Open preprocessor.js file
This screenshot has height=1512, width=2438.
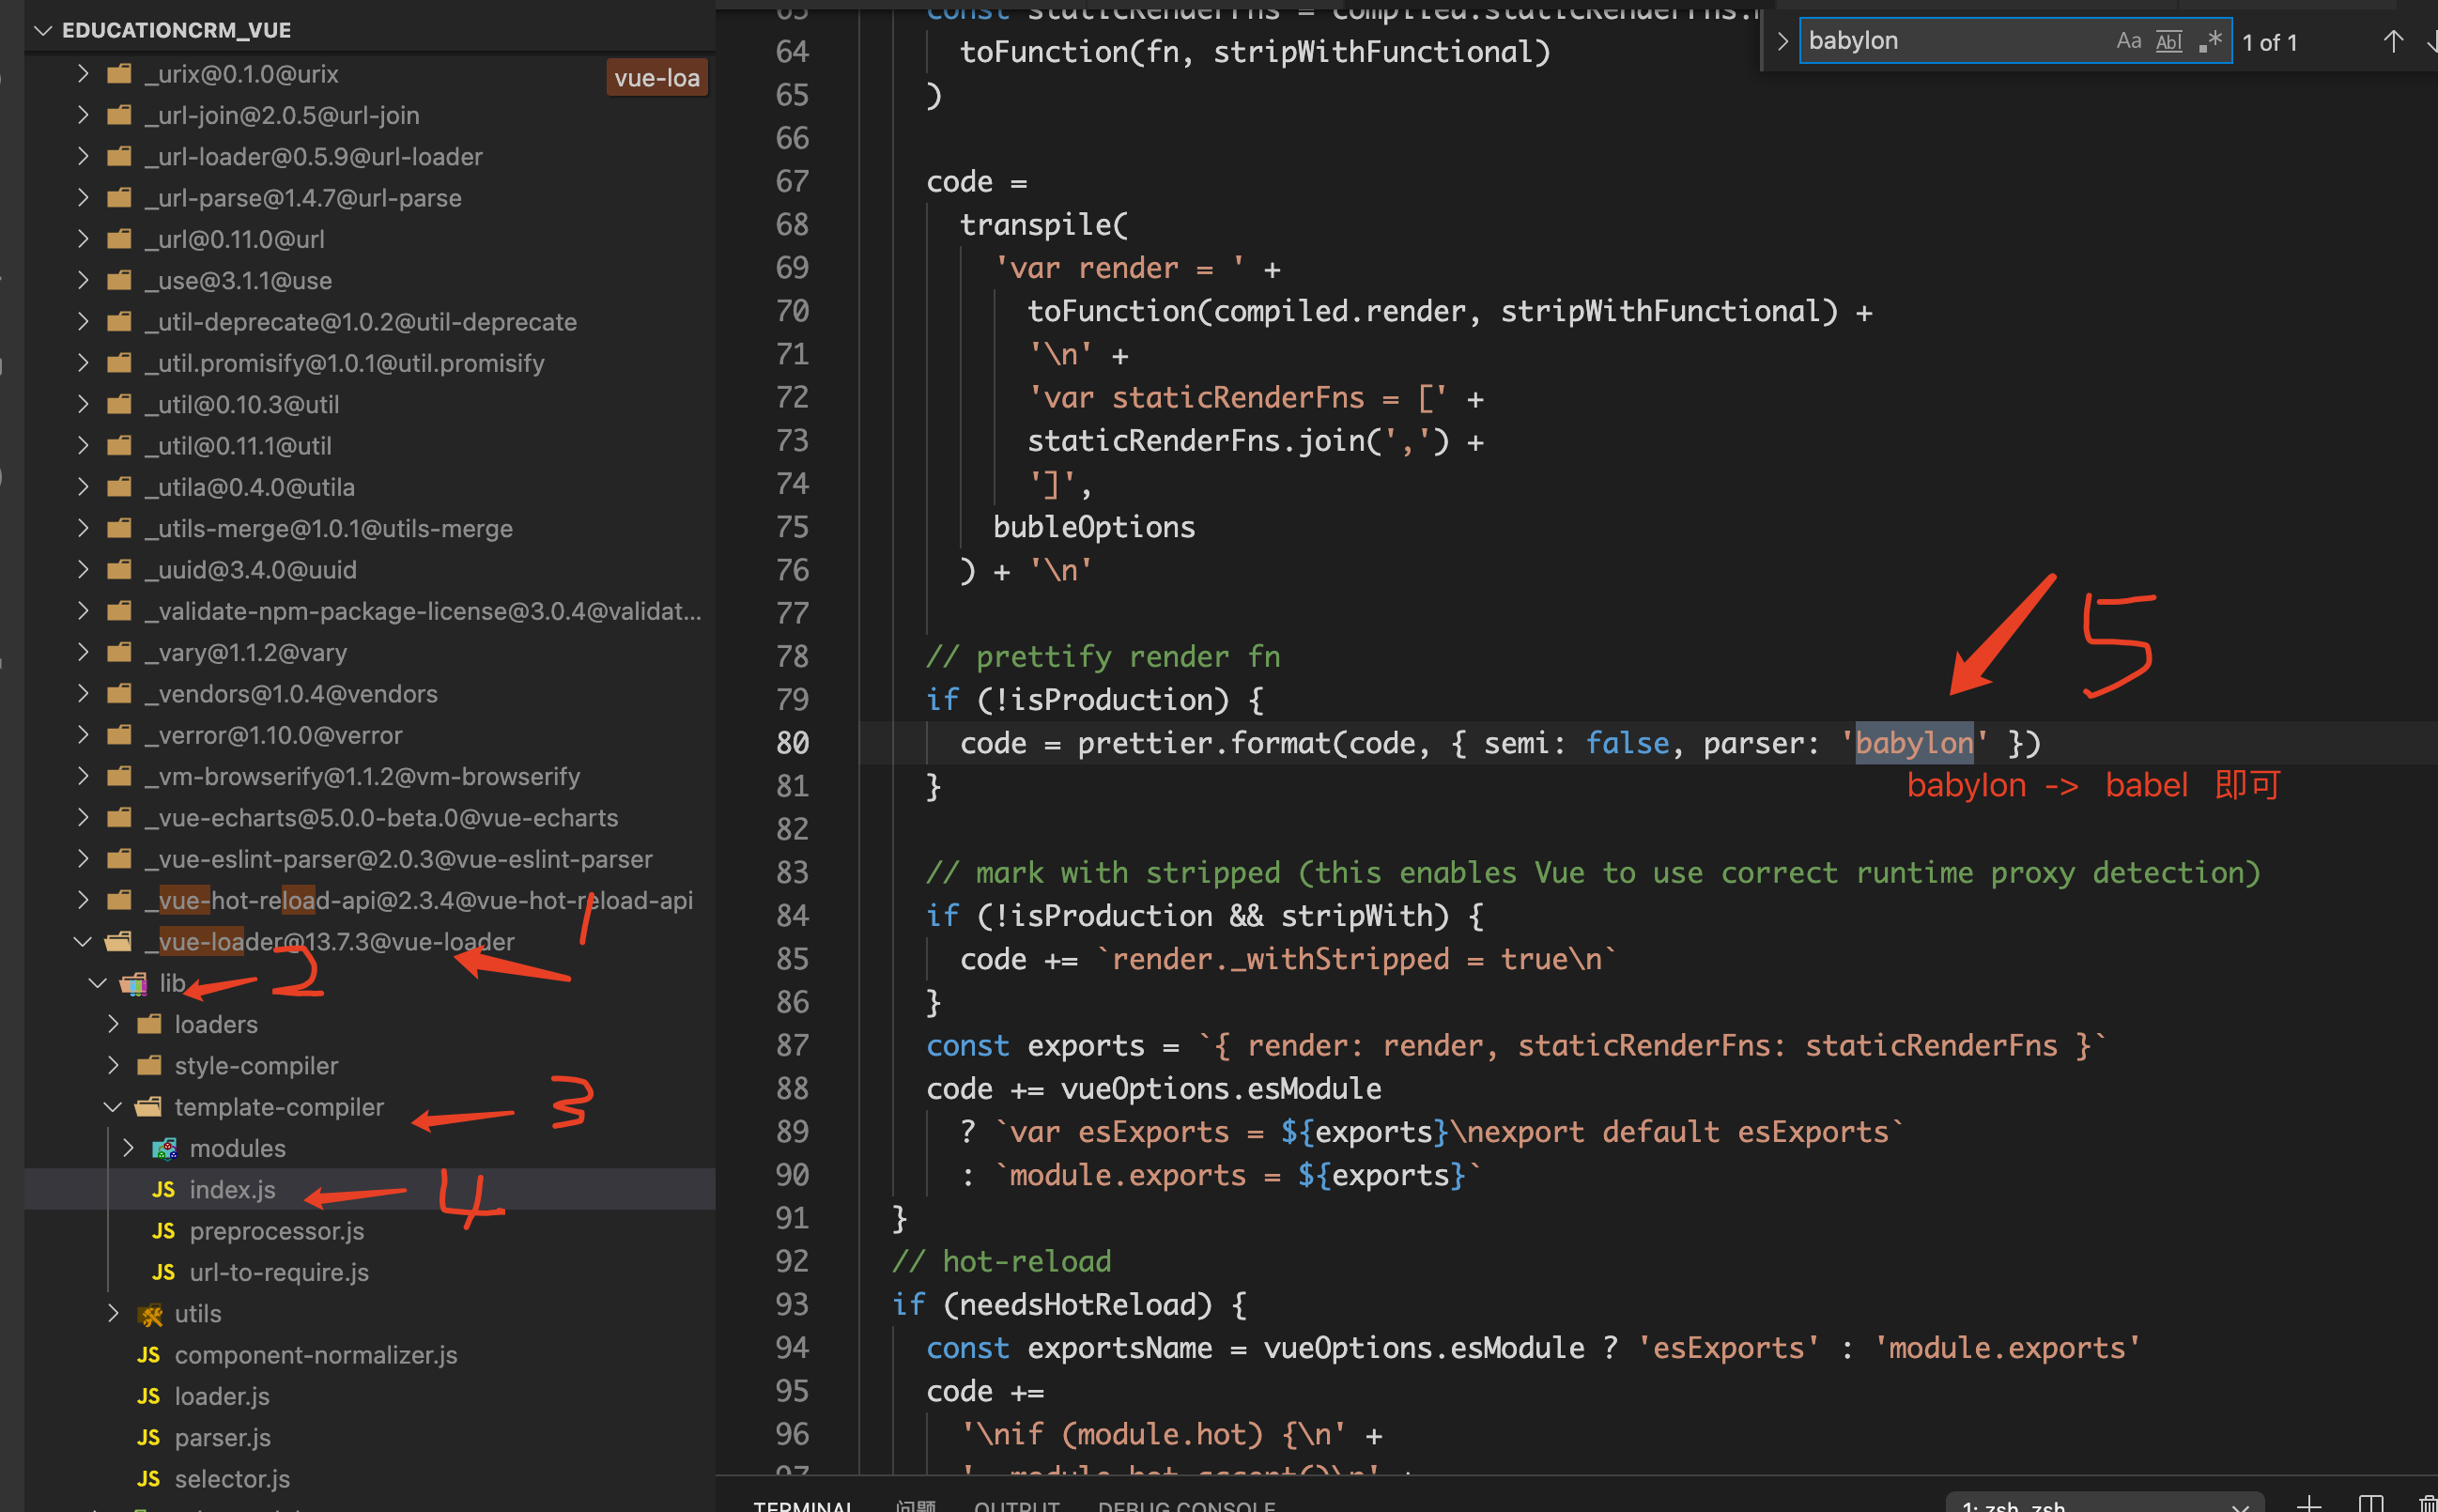point(276,1231)
